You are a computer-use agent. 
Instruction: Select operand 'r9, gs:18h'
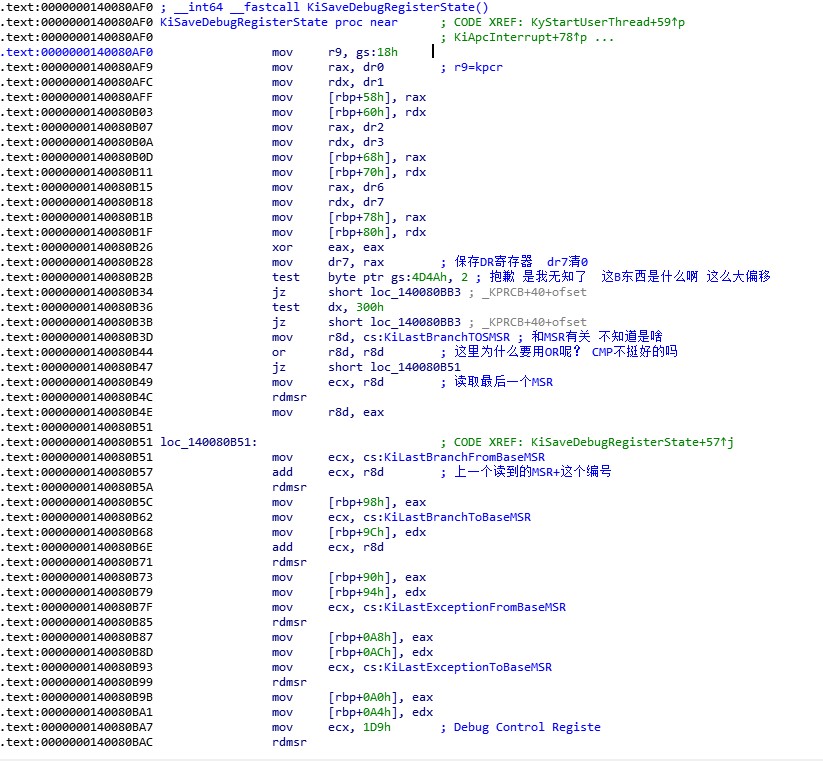click(363, 52)
